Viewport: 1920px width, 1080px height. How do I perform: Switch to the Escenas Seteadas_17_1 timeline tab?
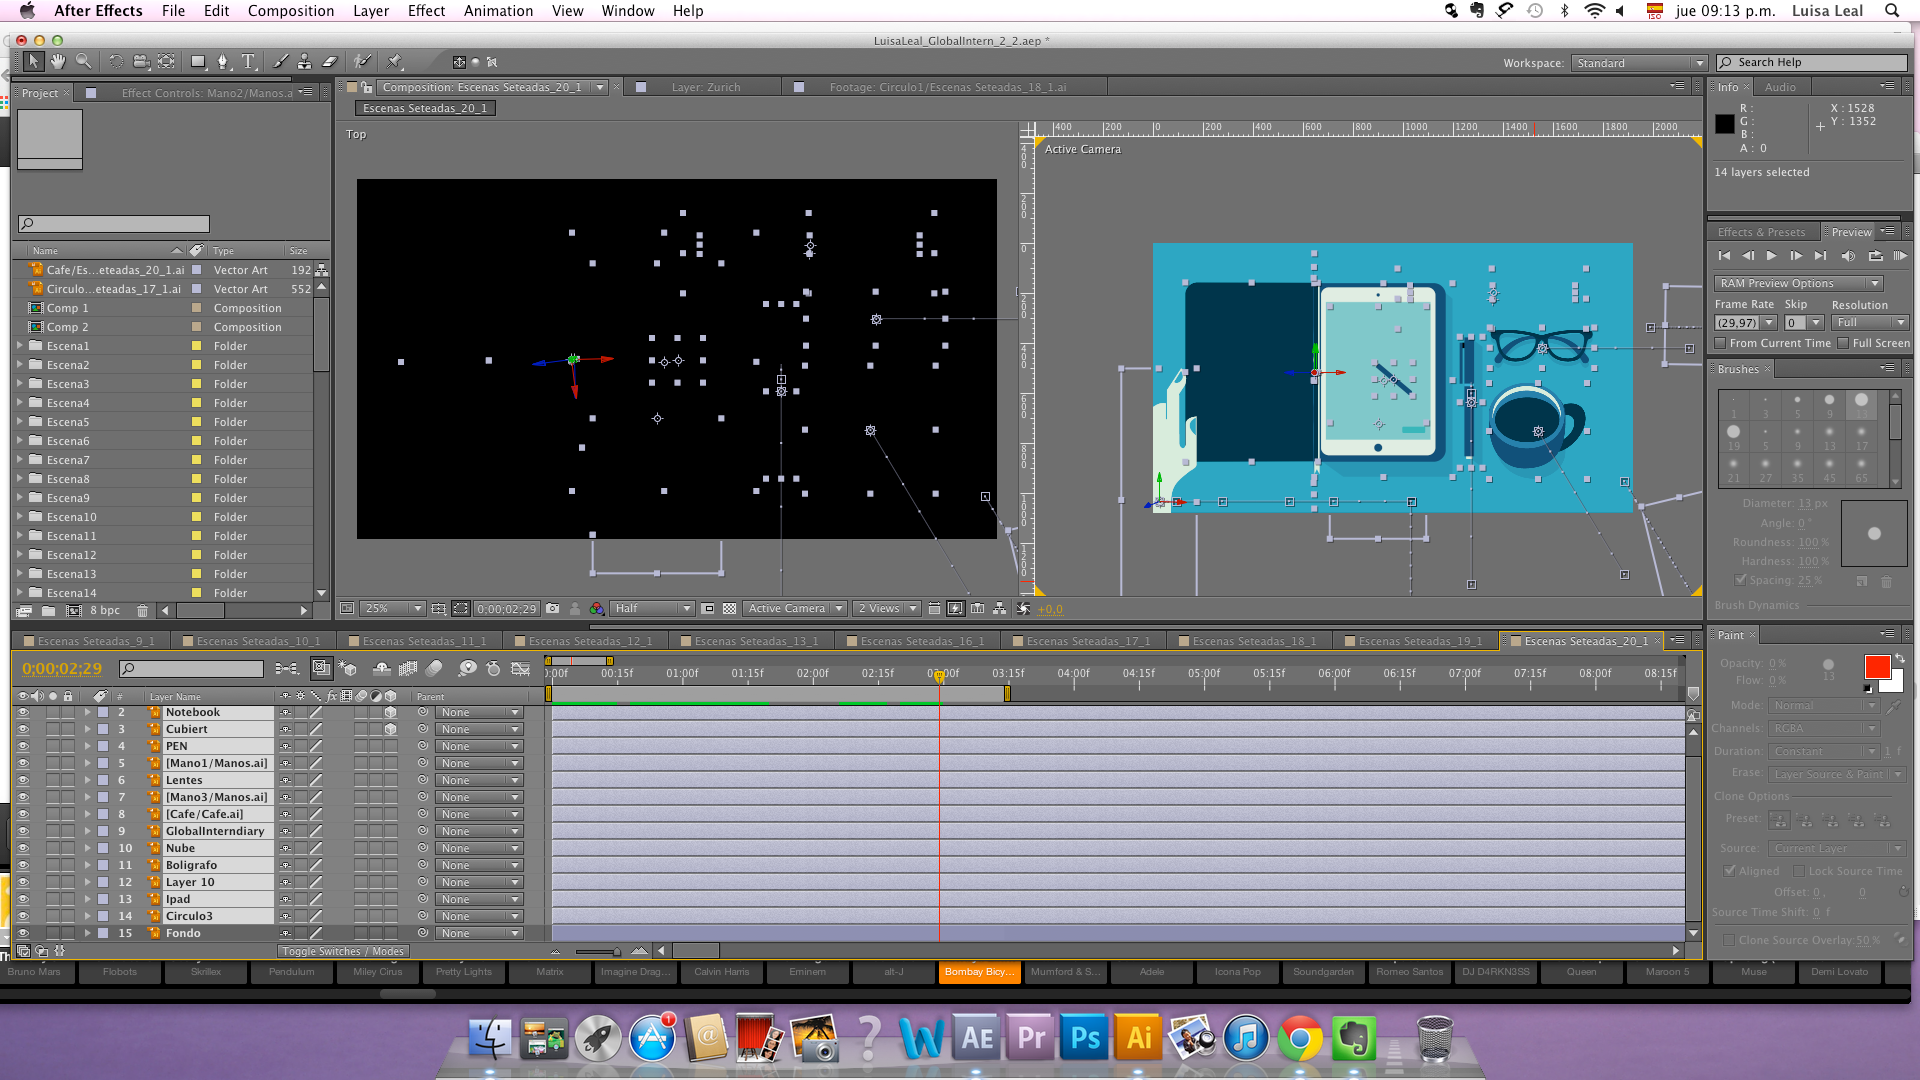point(1088,641)
